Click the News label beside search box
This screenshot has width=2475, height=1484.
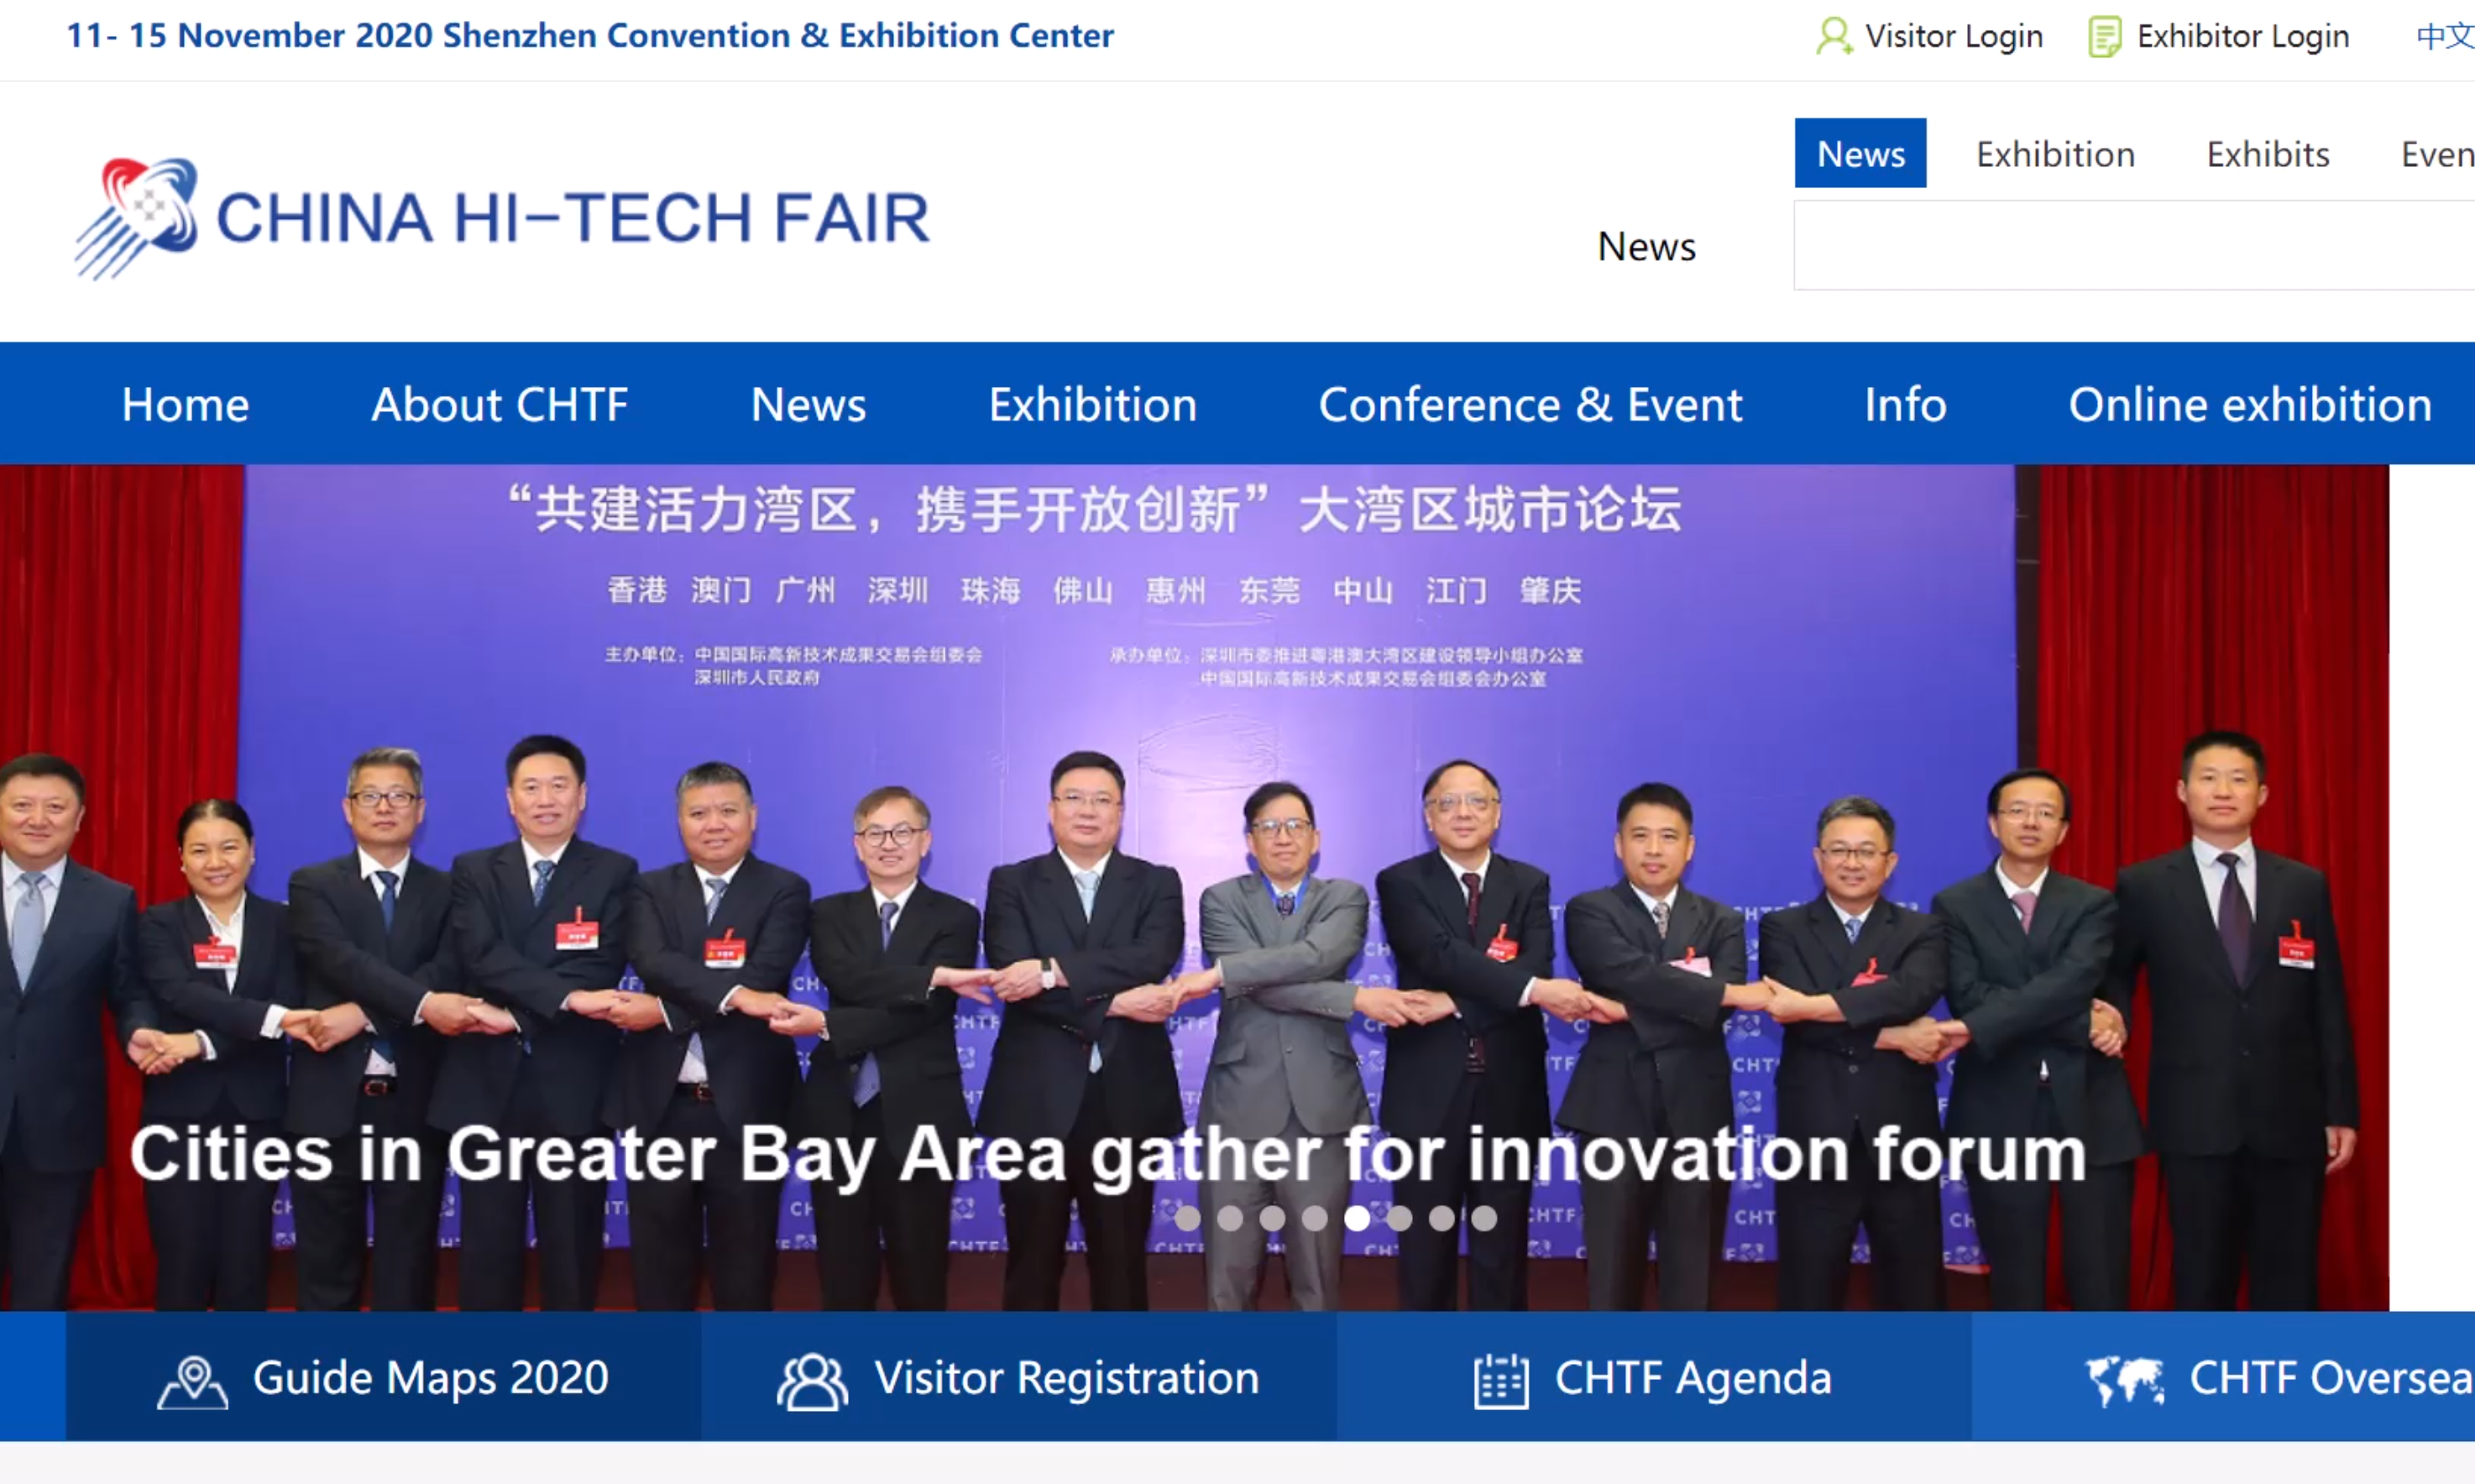(x=1646, y=246)
